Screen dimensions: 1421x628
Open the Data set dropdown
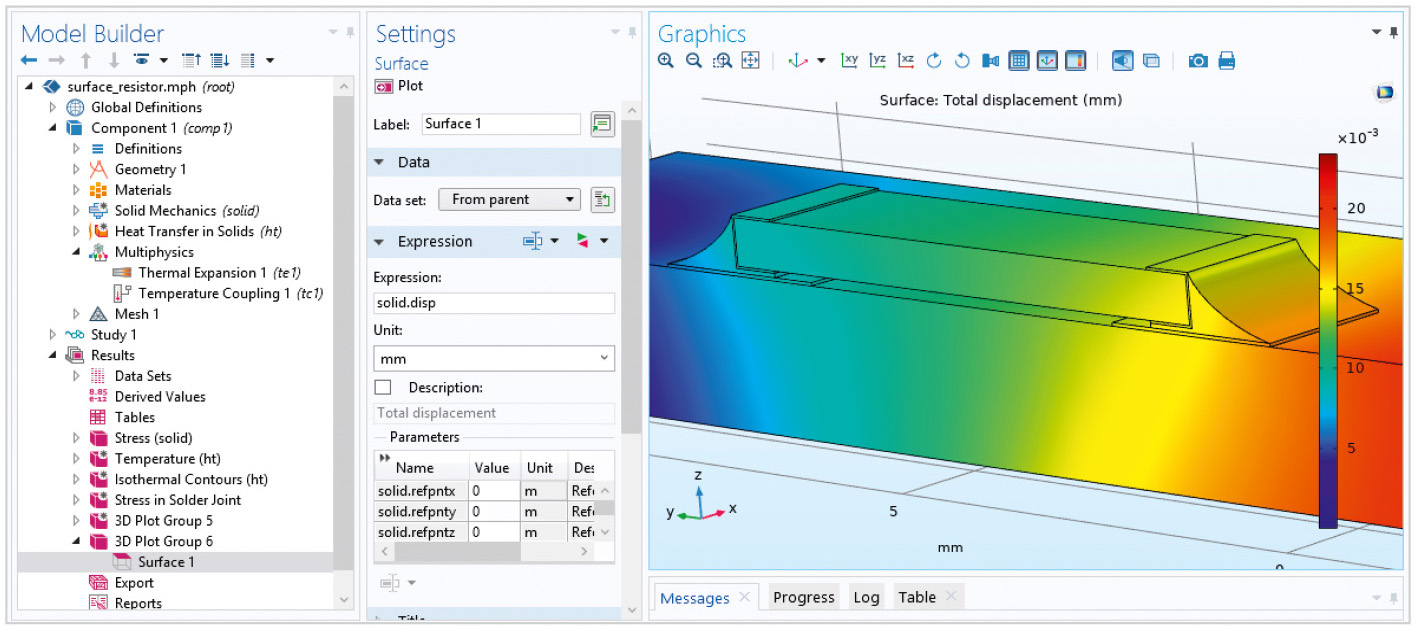tap(509, 199)
